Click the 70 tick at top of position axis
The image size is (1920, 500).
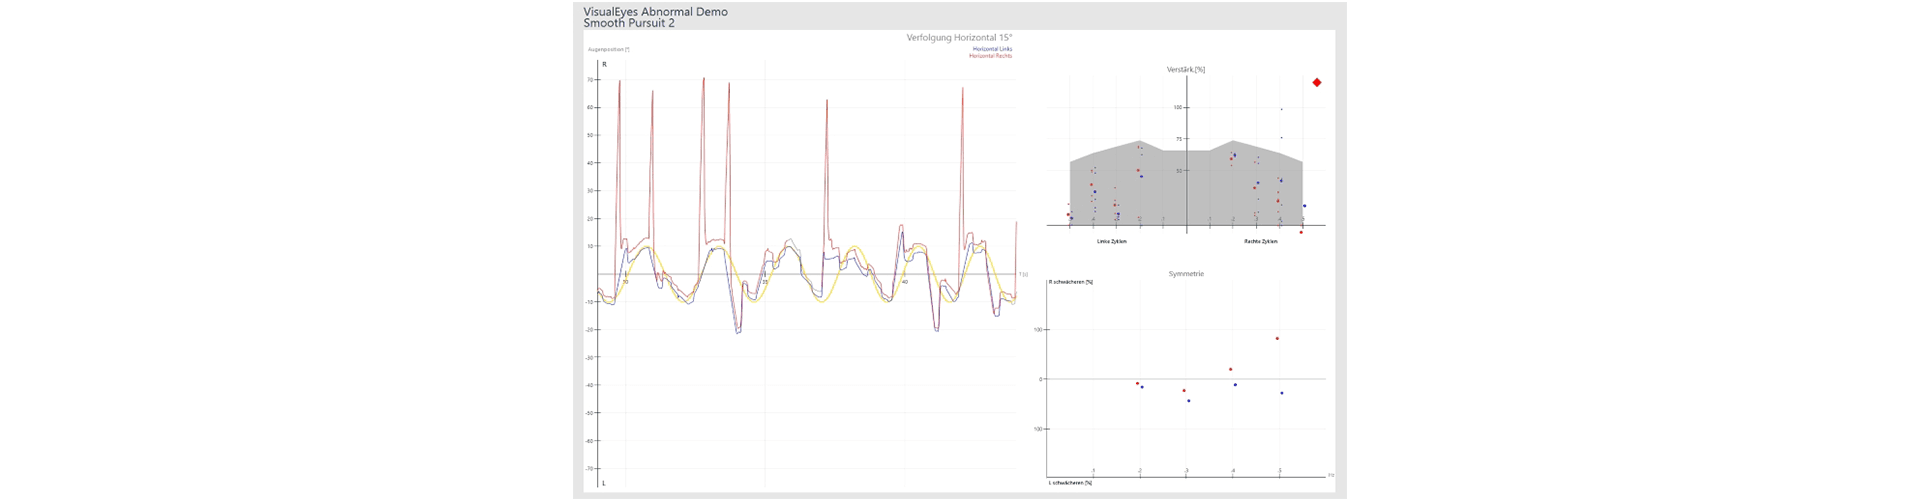[590, 79]
